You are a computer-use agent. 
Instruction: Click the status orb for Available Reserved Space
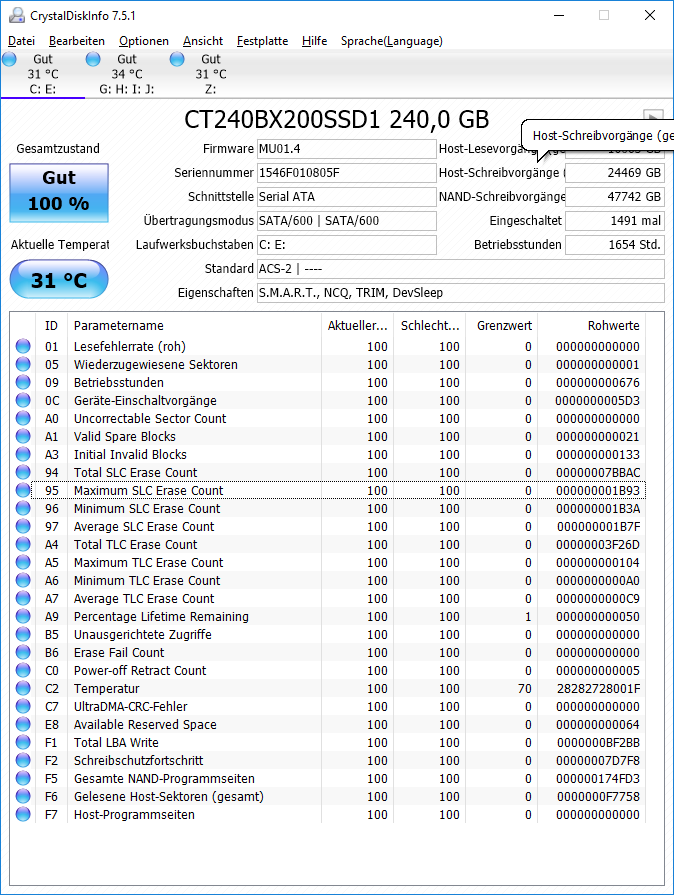(x=23, y=724)
